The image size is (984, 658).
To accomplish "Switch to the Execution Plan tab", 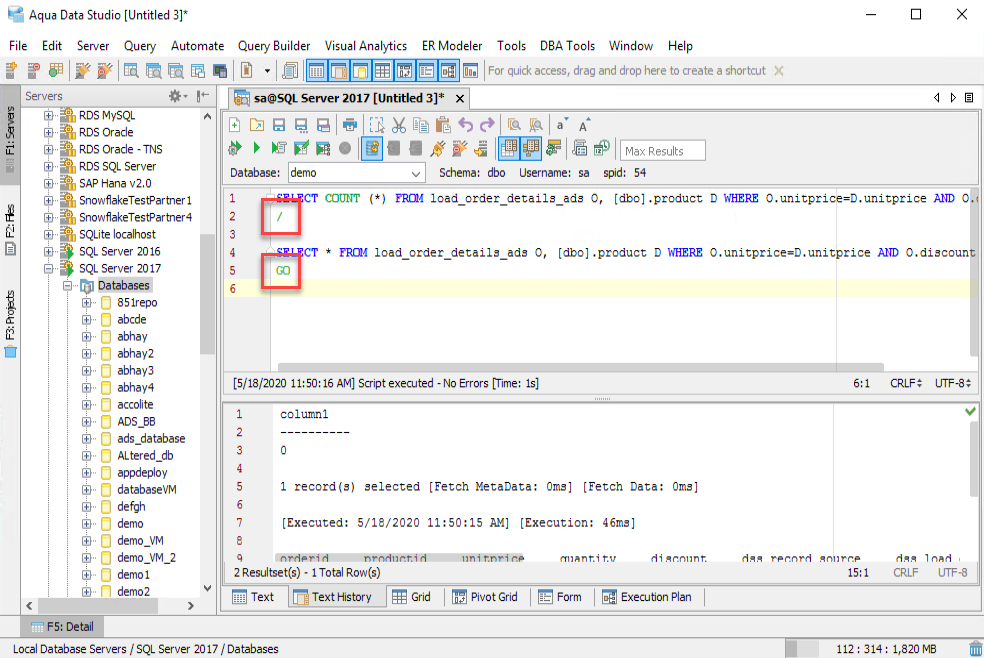I will (647, 597).
